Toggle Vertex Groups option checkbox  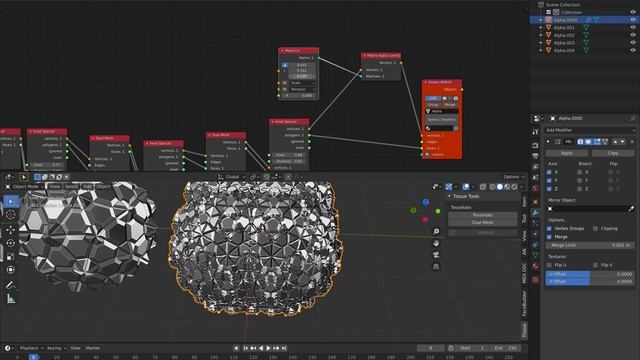[x=549, y=229]
